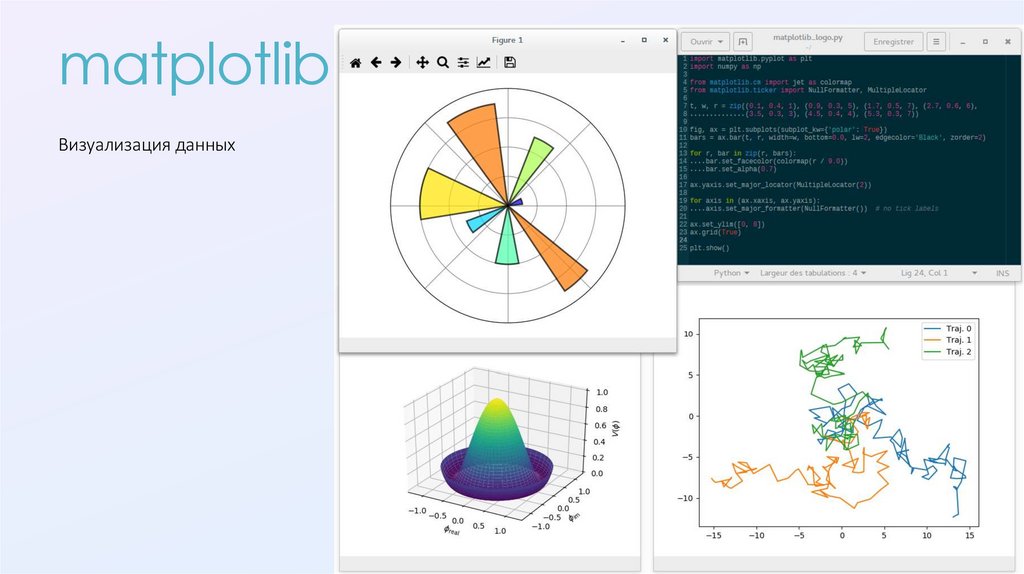The image size is (1024, 574).
Task: Save the figure with the floppy icon
Action: 510,63
